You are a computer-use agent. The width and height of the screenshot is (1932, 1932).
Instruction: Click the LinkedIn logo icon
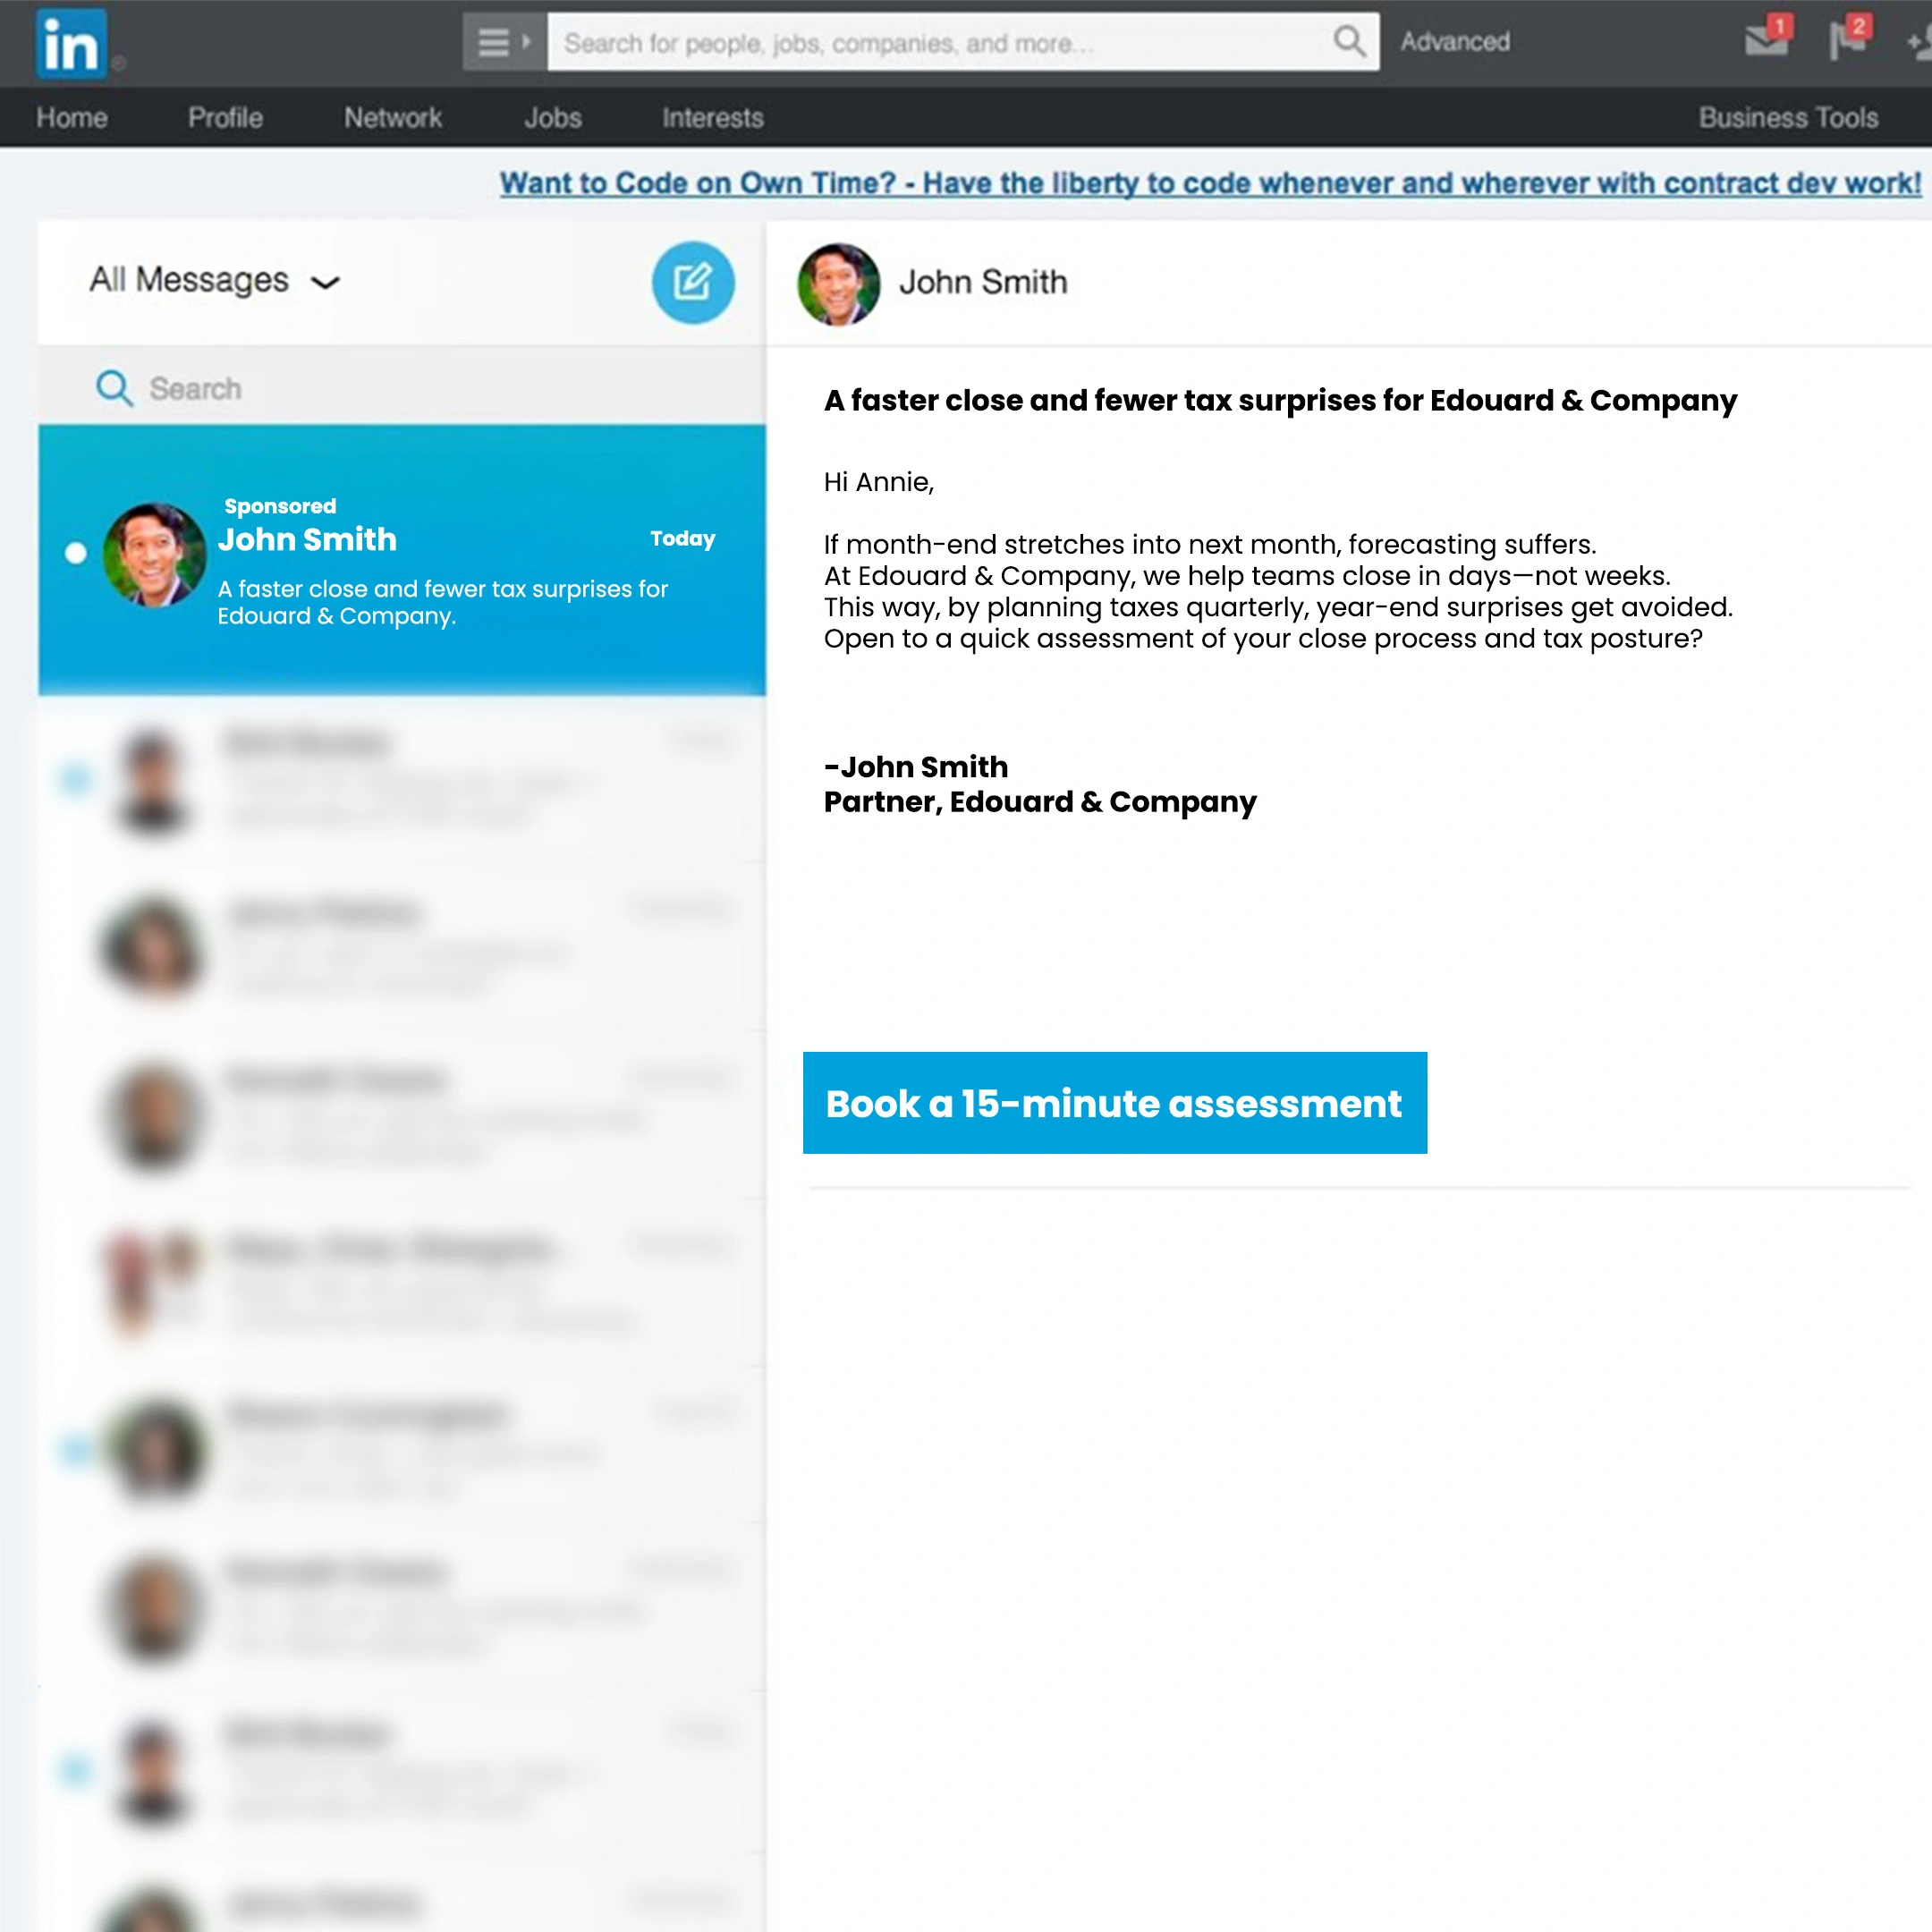click(x=70, y=44)
